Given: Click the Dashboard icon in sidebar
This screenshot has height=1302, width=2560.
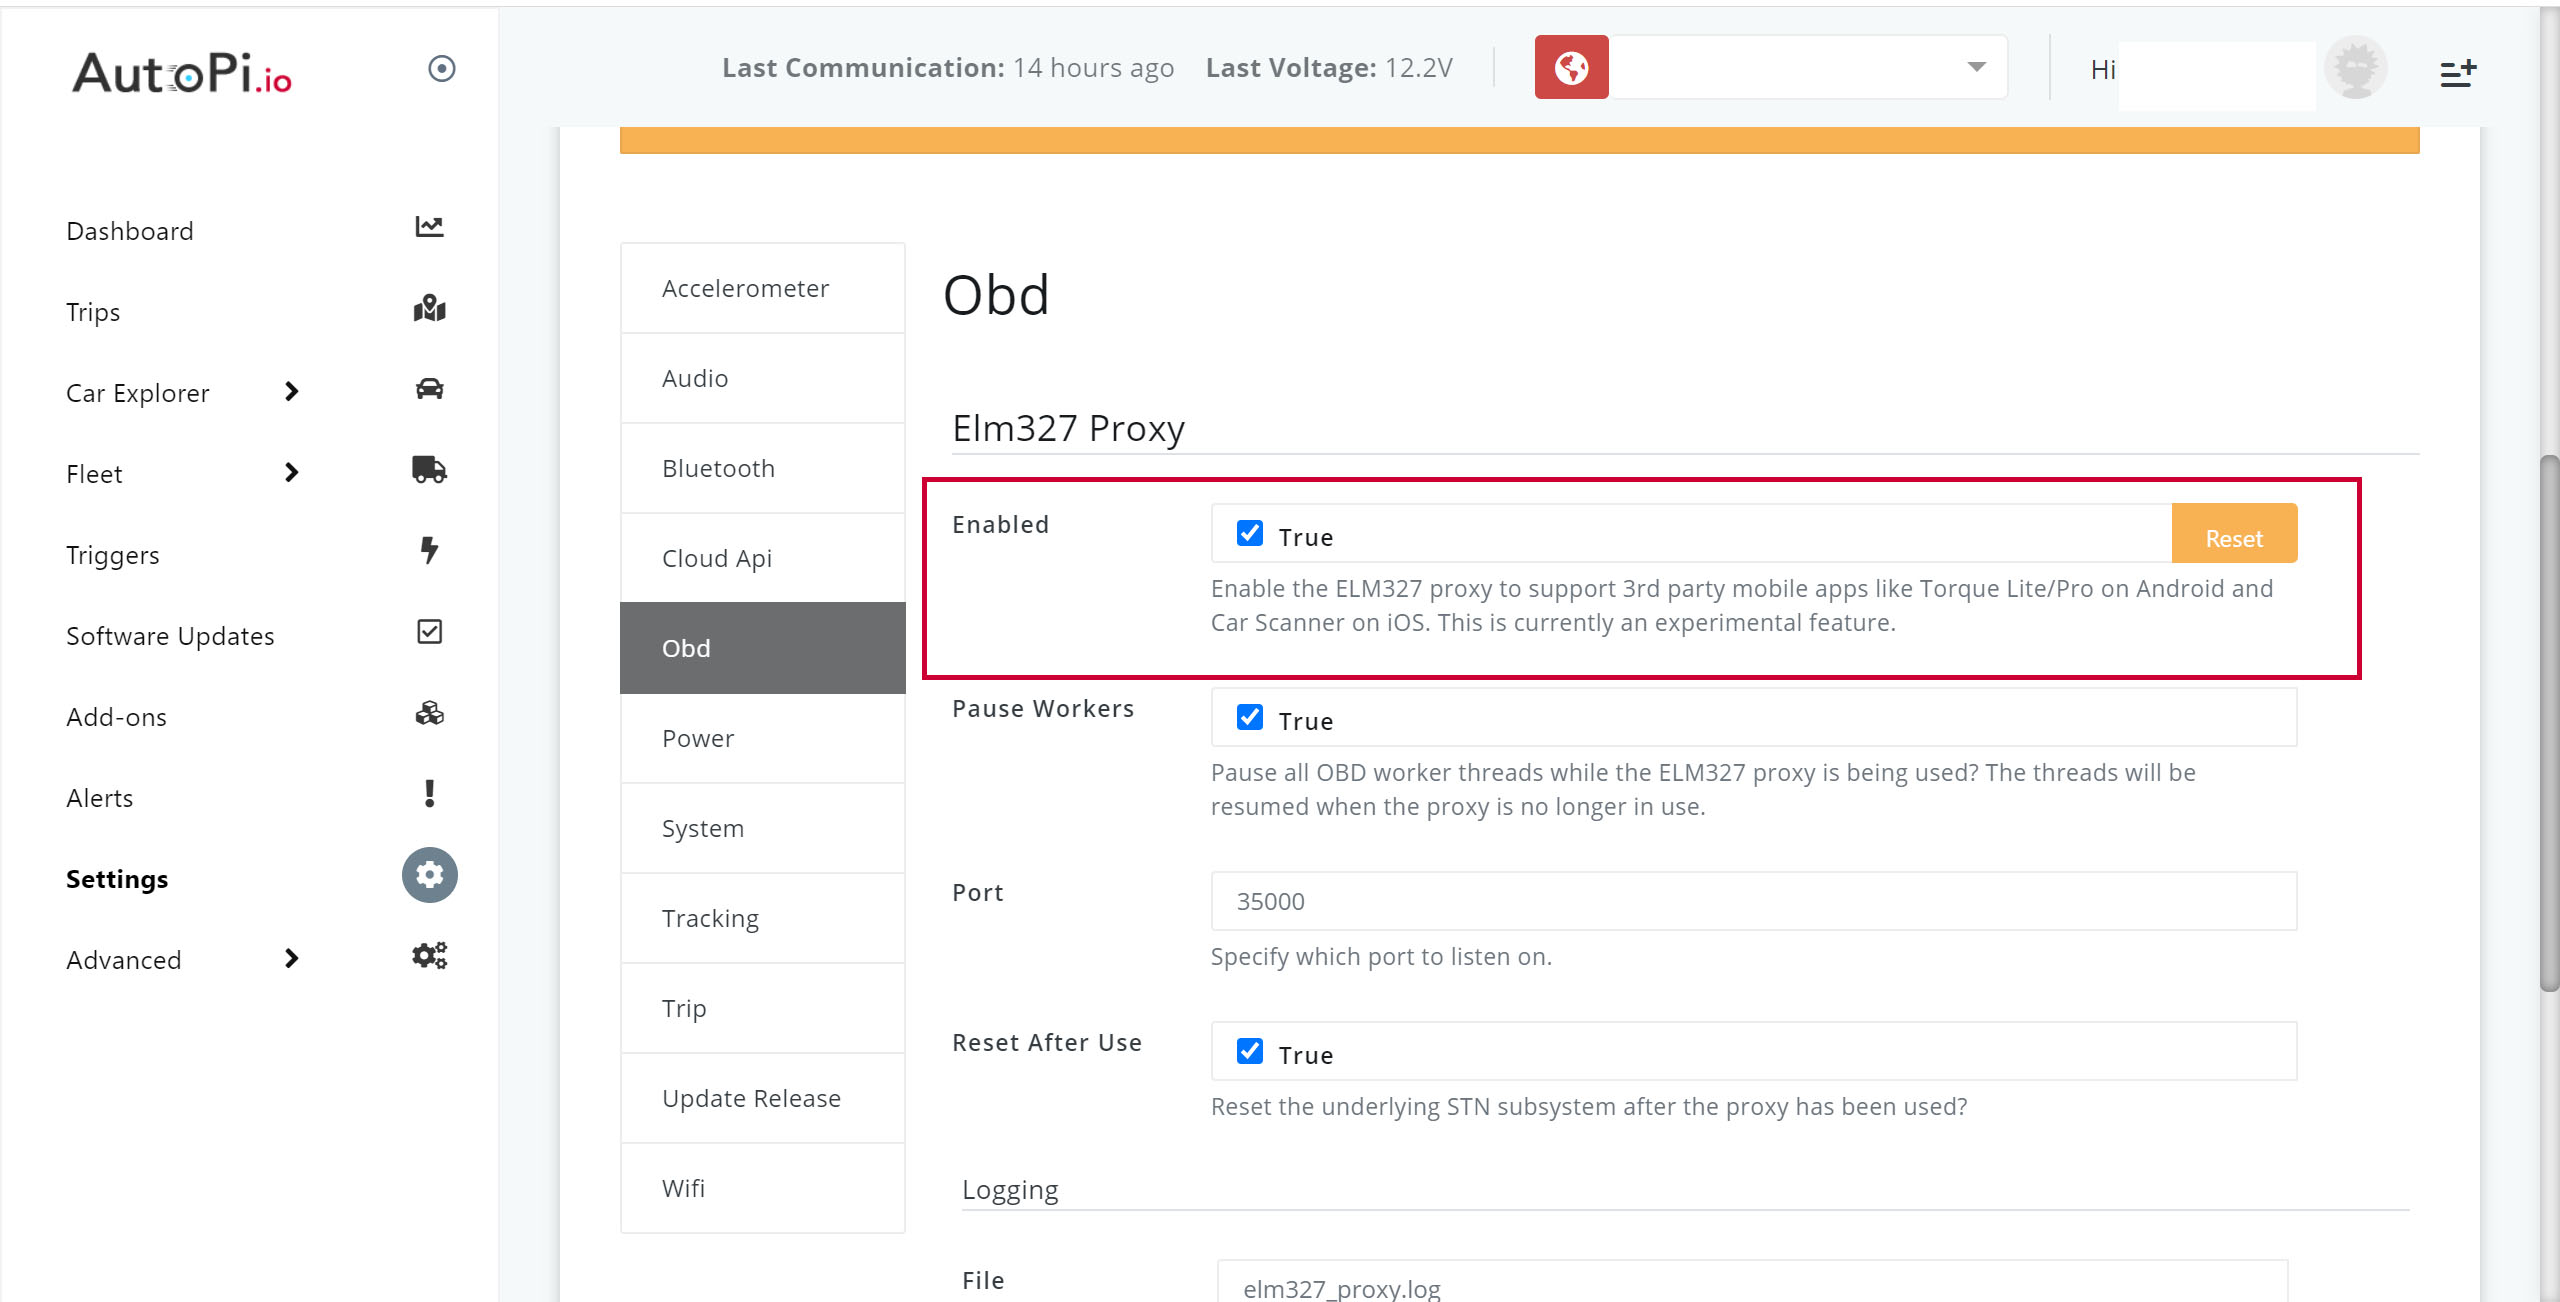Looking at the screenshot, I should click(430, 228).
